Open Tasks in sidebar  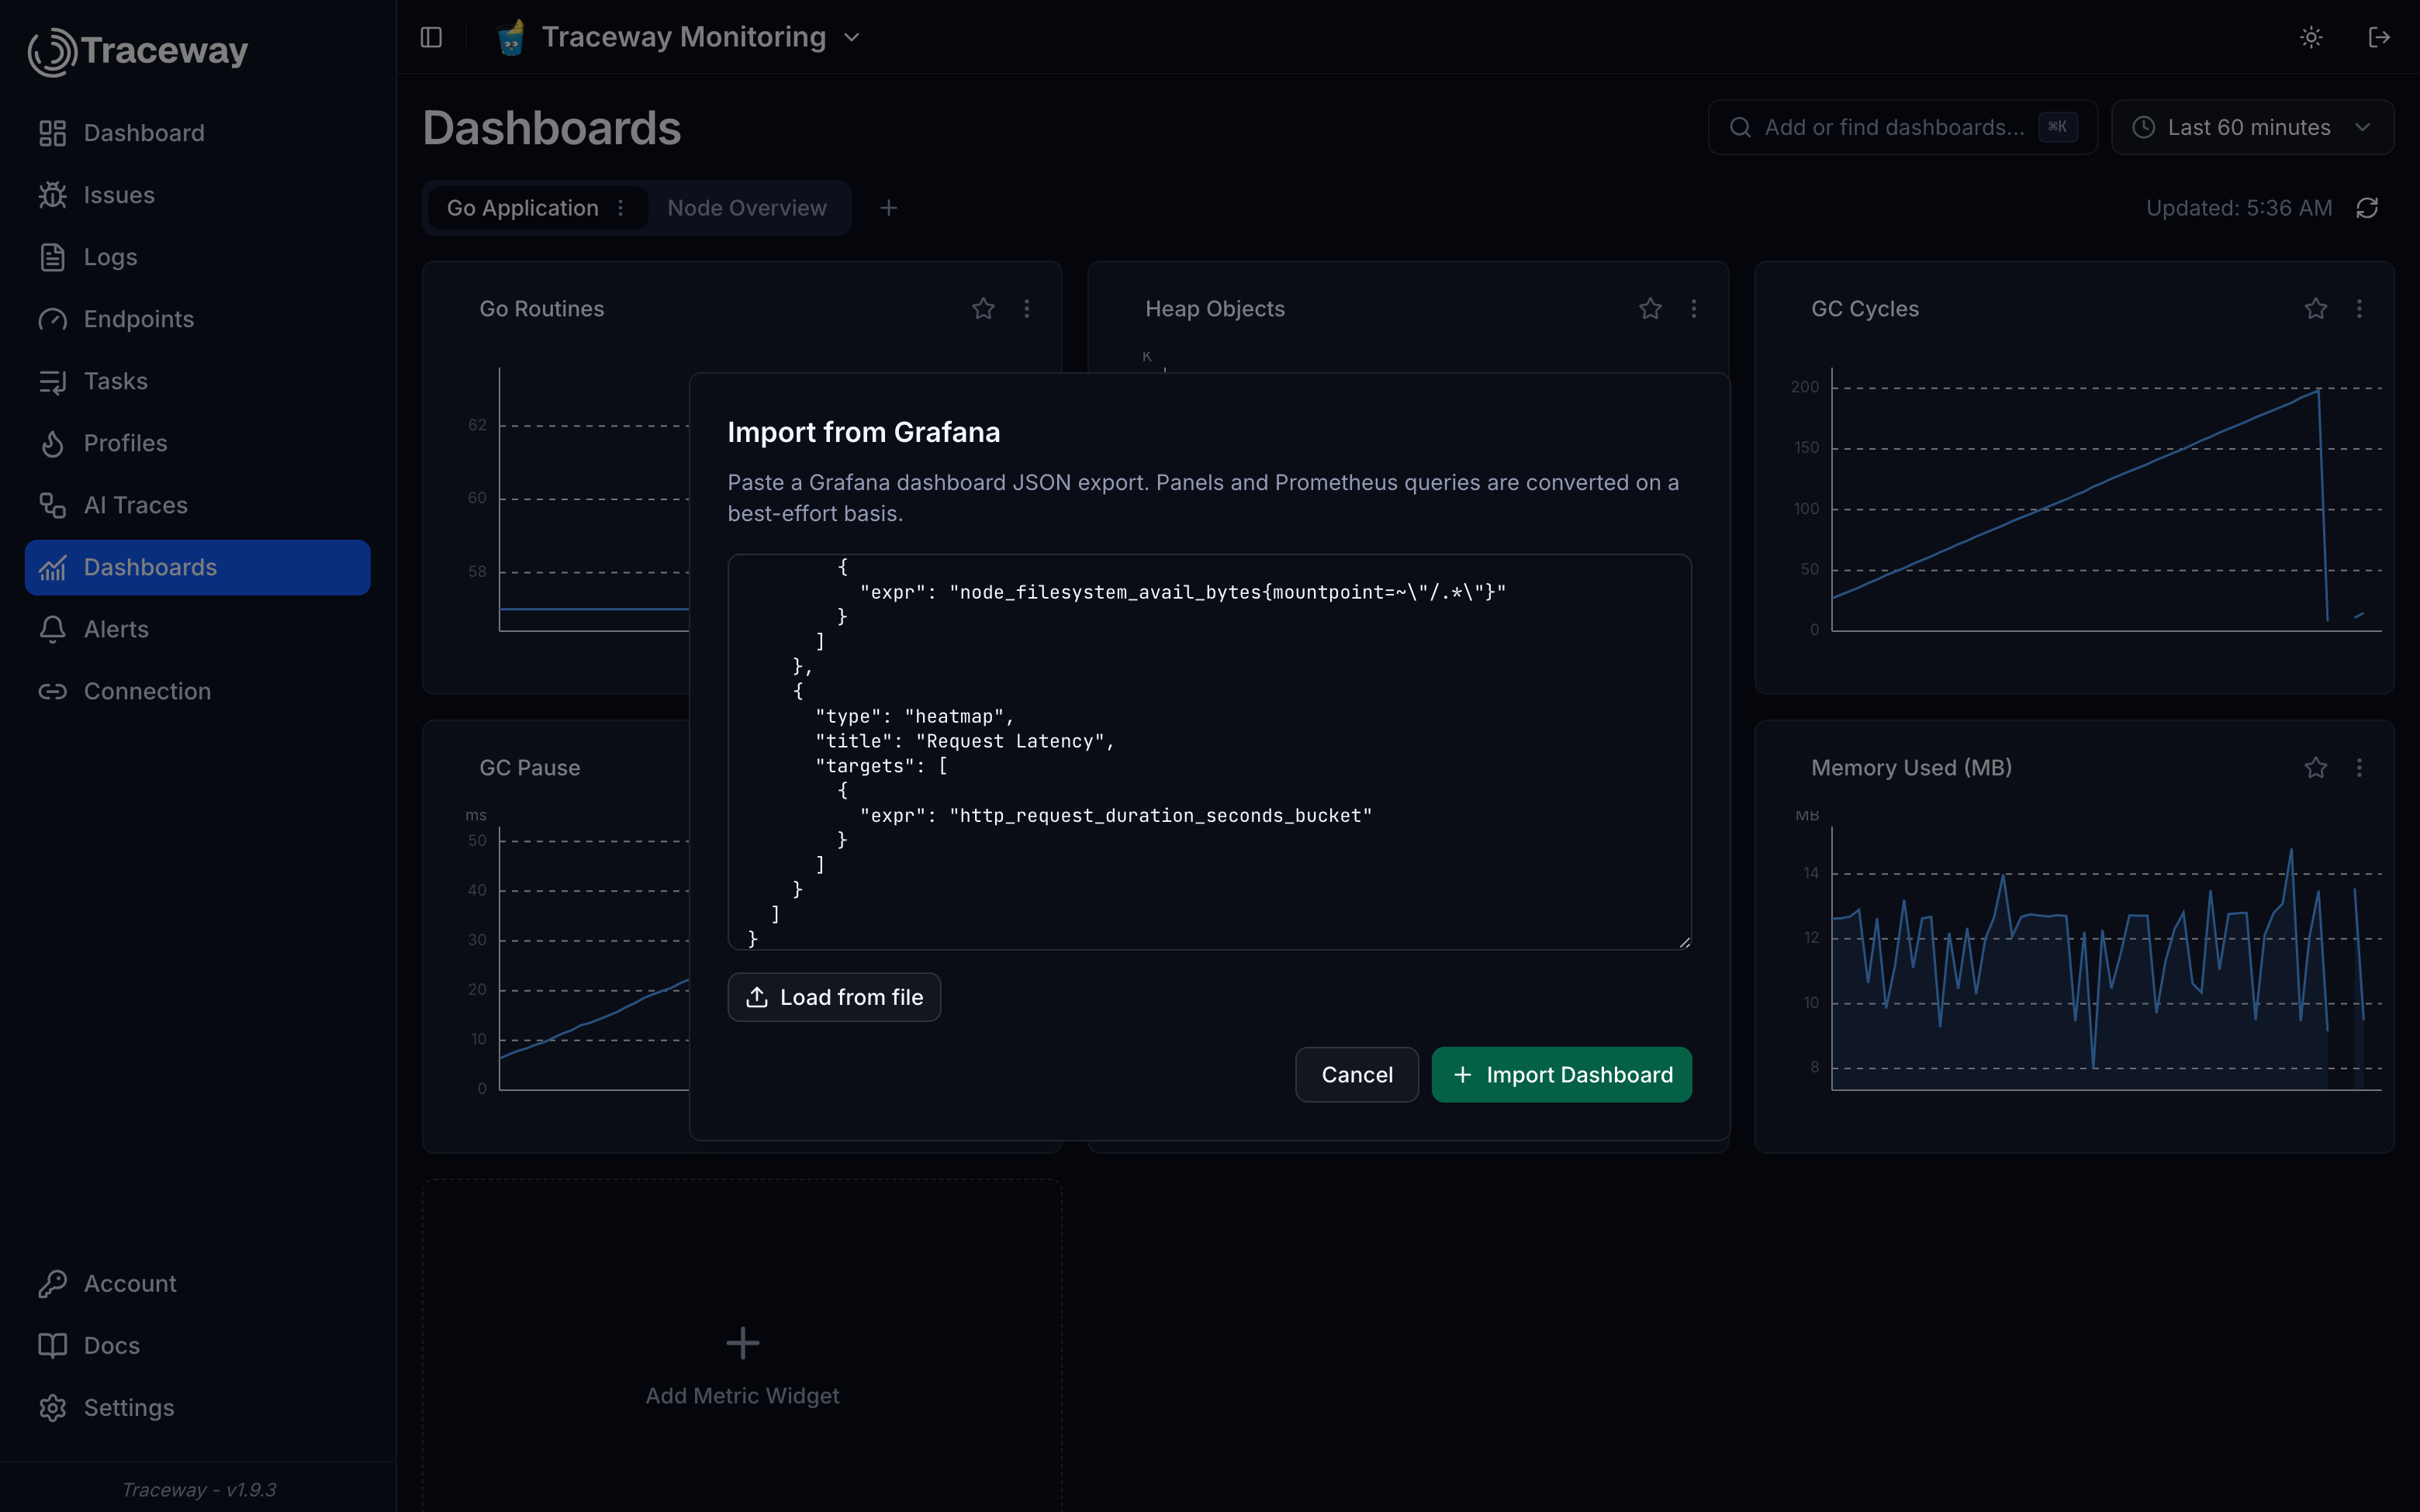198,381
